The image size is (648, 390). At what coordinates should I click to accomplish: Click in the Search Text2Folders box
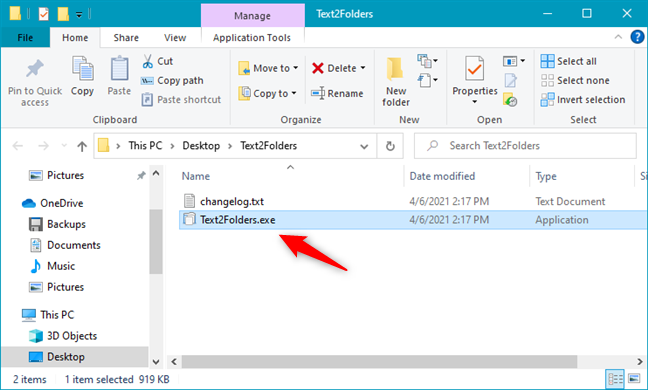click(x=525, y=146)
